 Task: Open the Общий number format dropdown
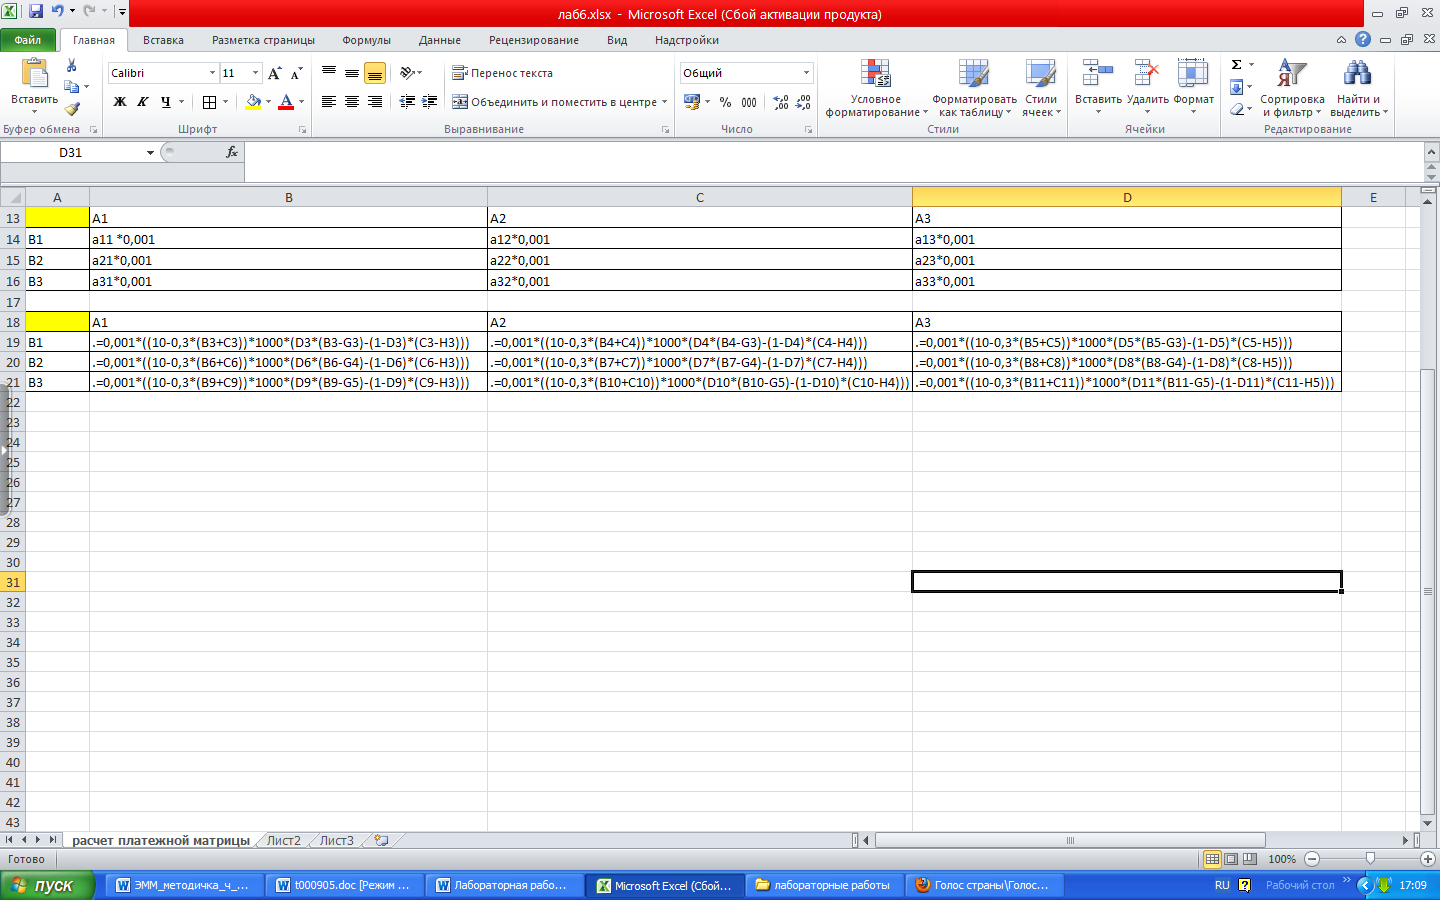pos(806,73)
